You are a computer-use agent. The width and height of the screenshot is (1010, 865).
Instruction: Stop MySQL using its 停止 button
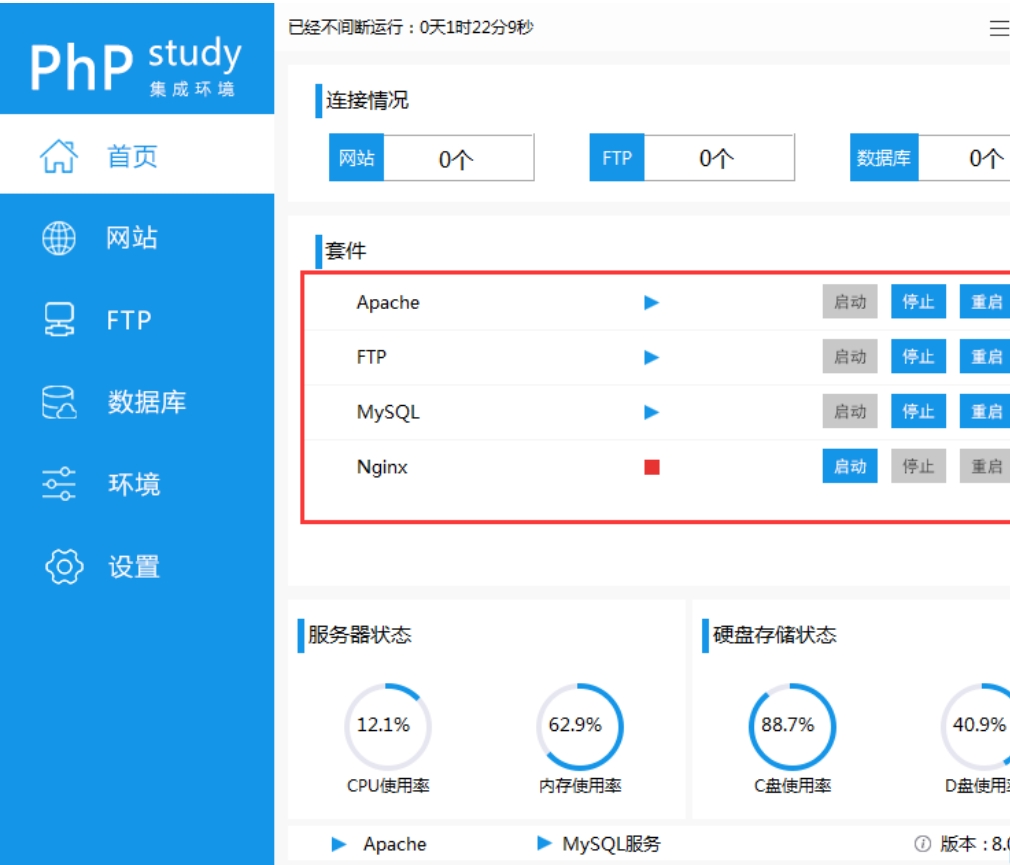coord(918,411)
